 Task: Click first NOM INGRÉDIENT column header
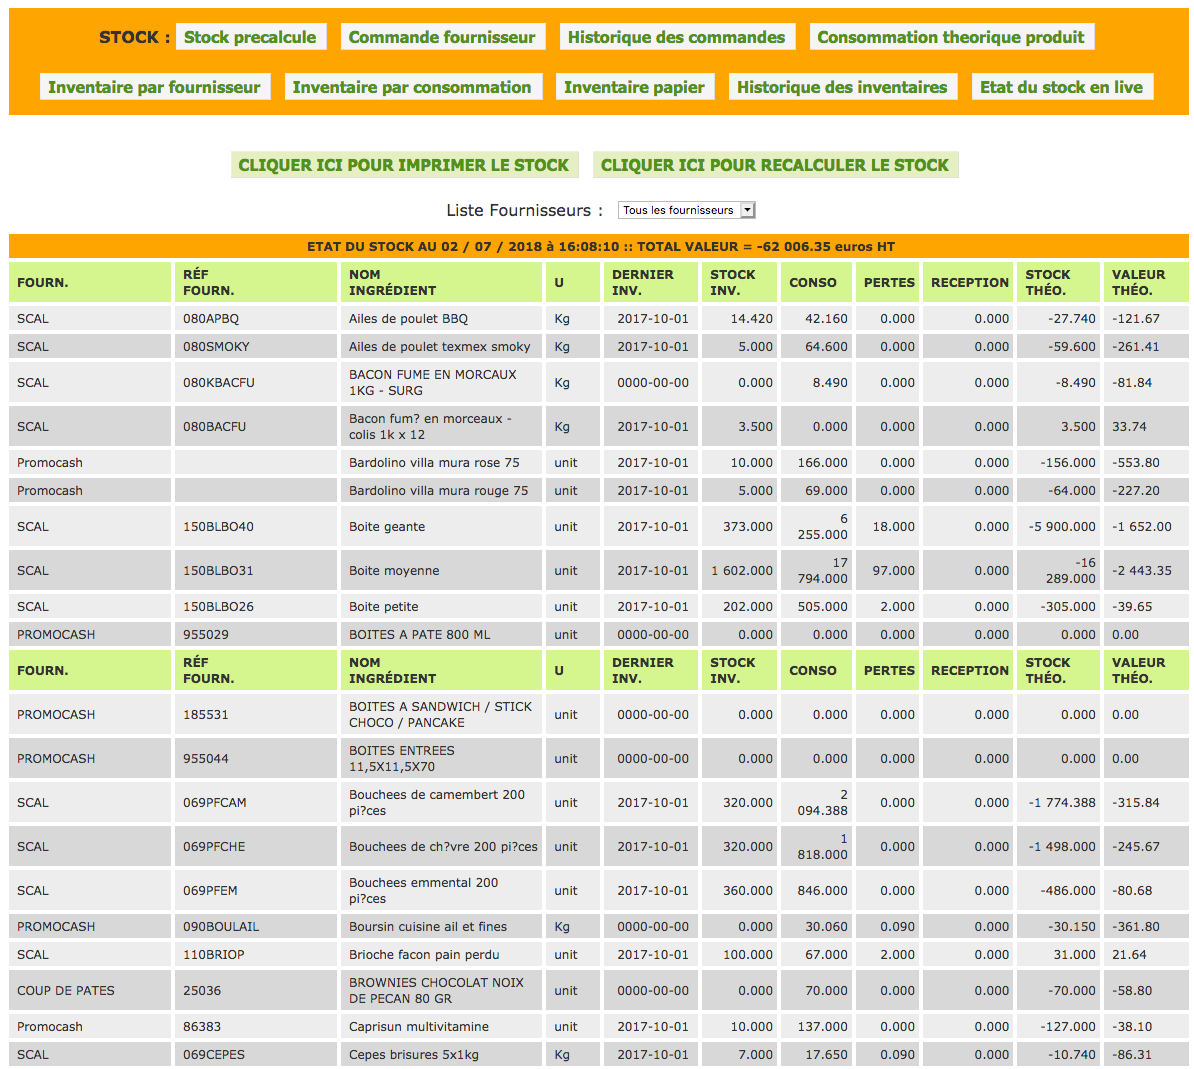[x=441, y=282]
